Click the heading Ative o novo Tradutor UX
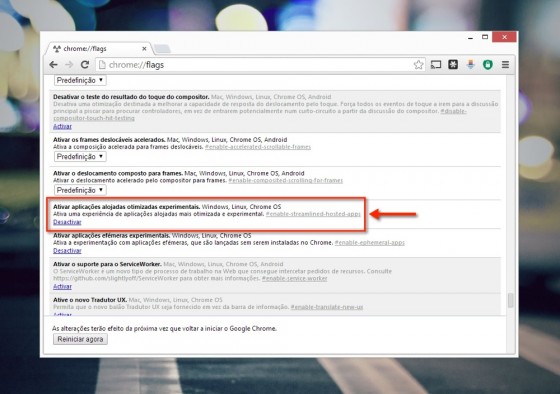The image size is (560, 394). [90, 300]
